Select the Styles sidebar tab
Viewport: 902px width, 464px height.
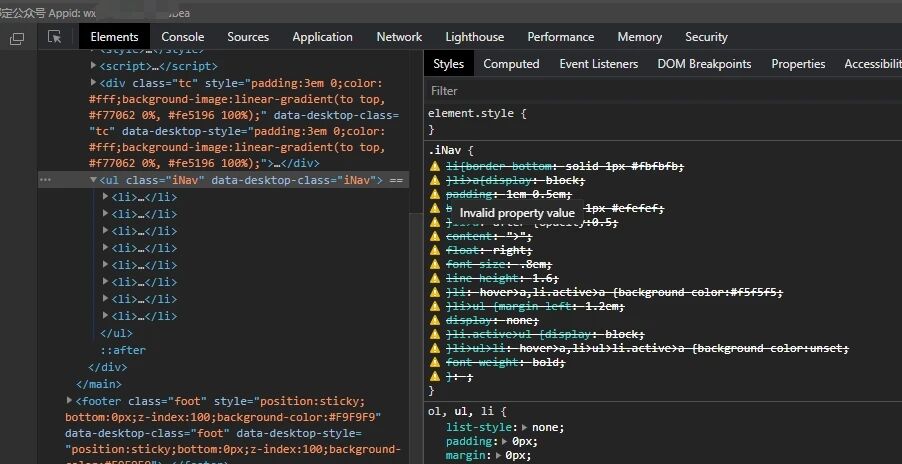click(x=449, y=64)
